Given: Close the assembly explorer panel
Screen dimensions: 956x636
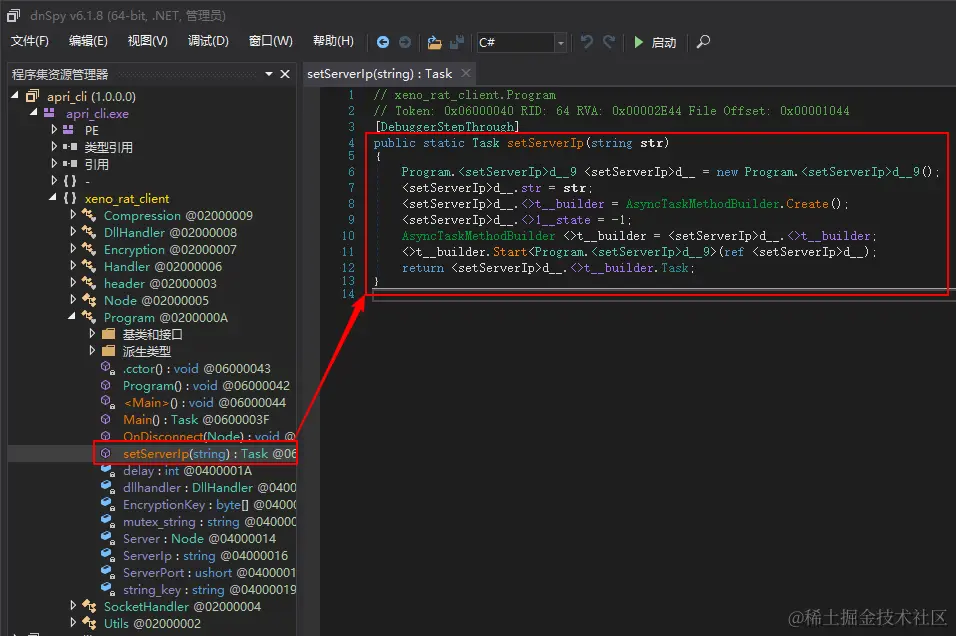Looking at the screenshot, I should point(285,74).
